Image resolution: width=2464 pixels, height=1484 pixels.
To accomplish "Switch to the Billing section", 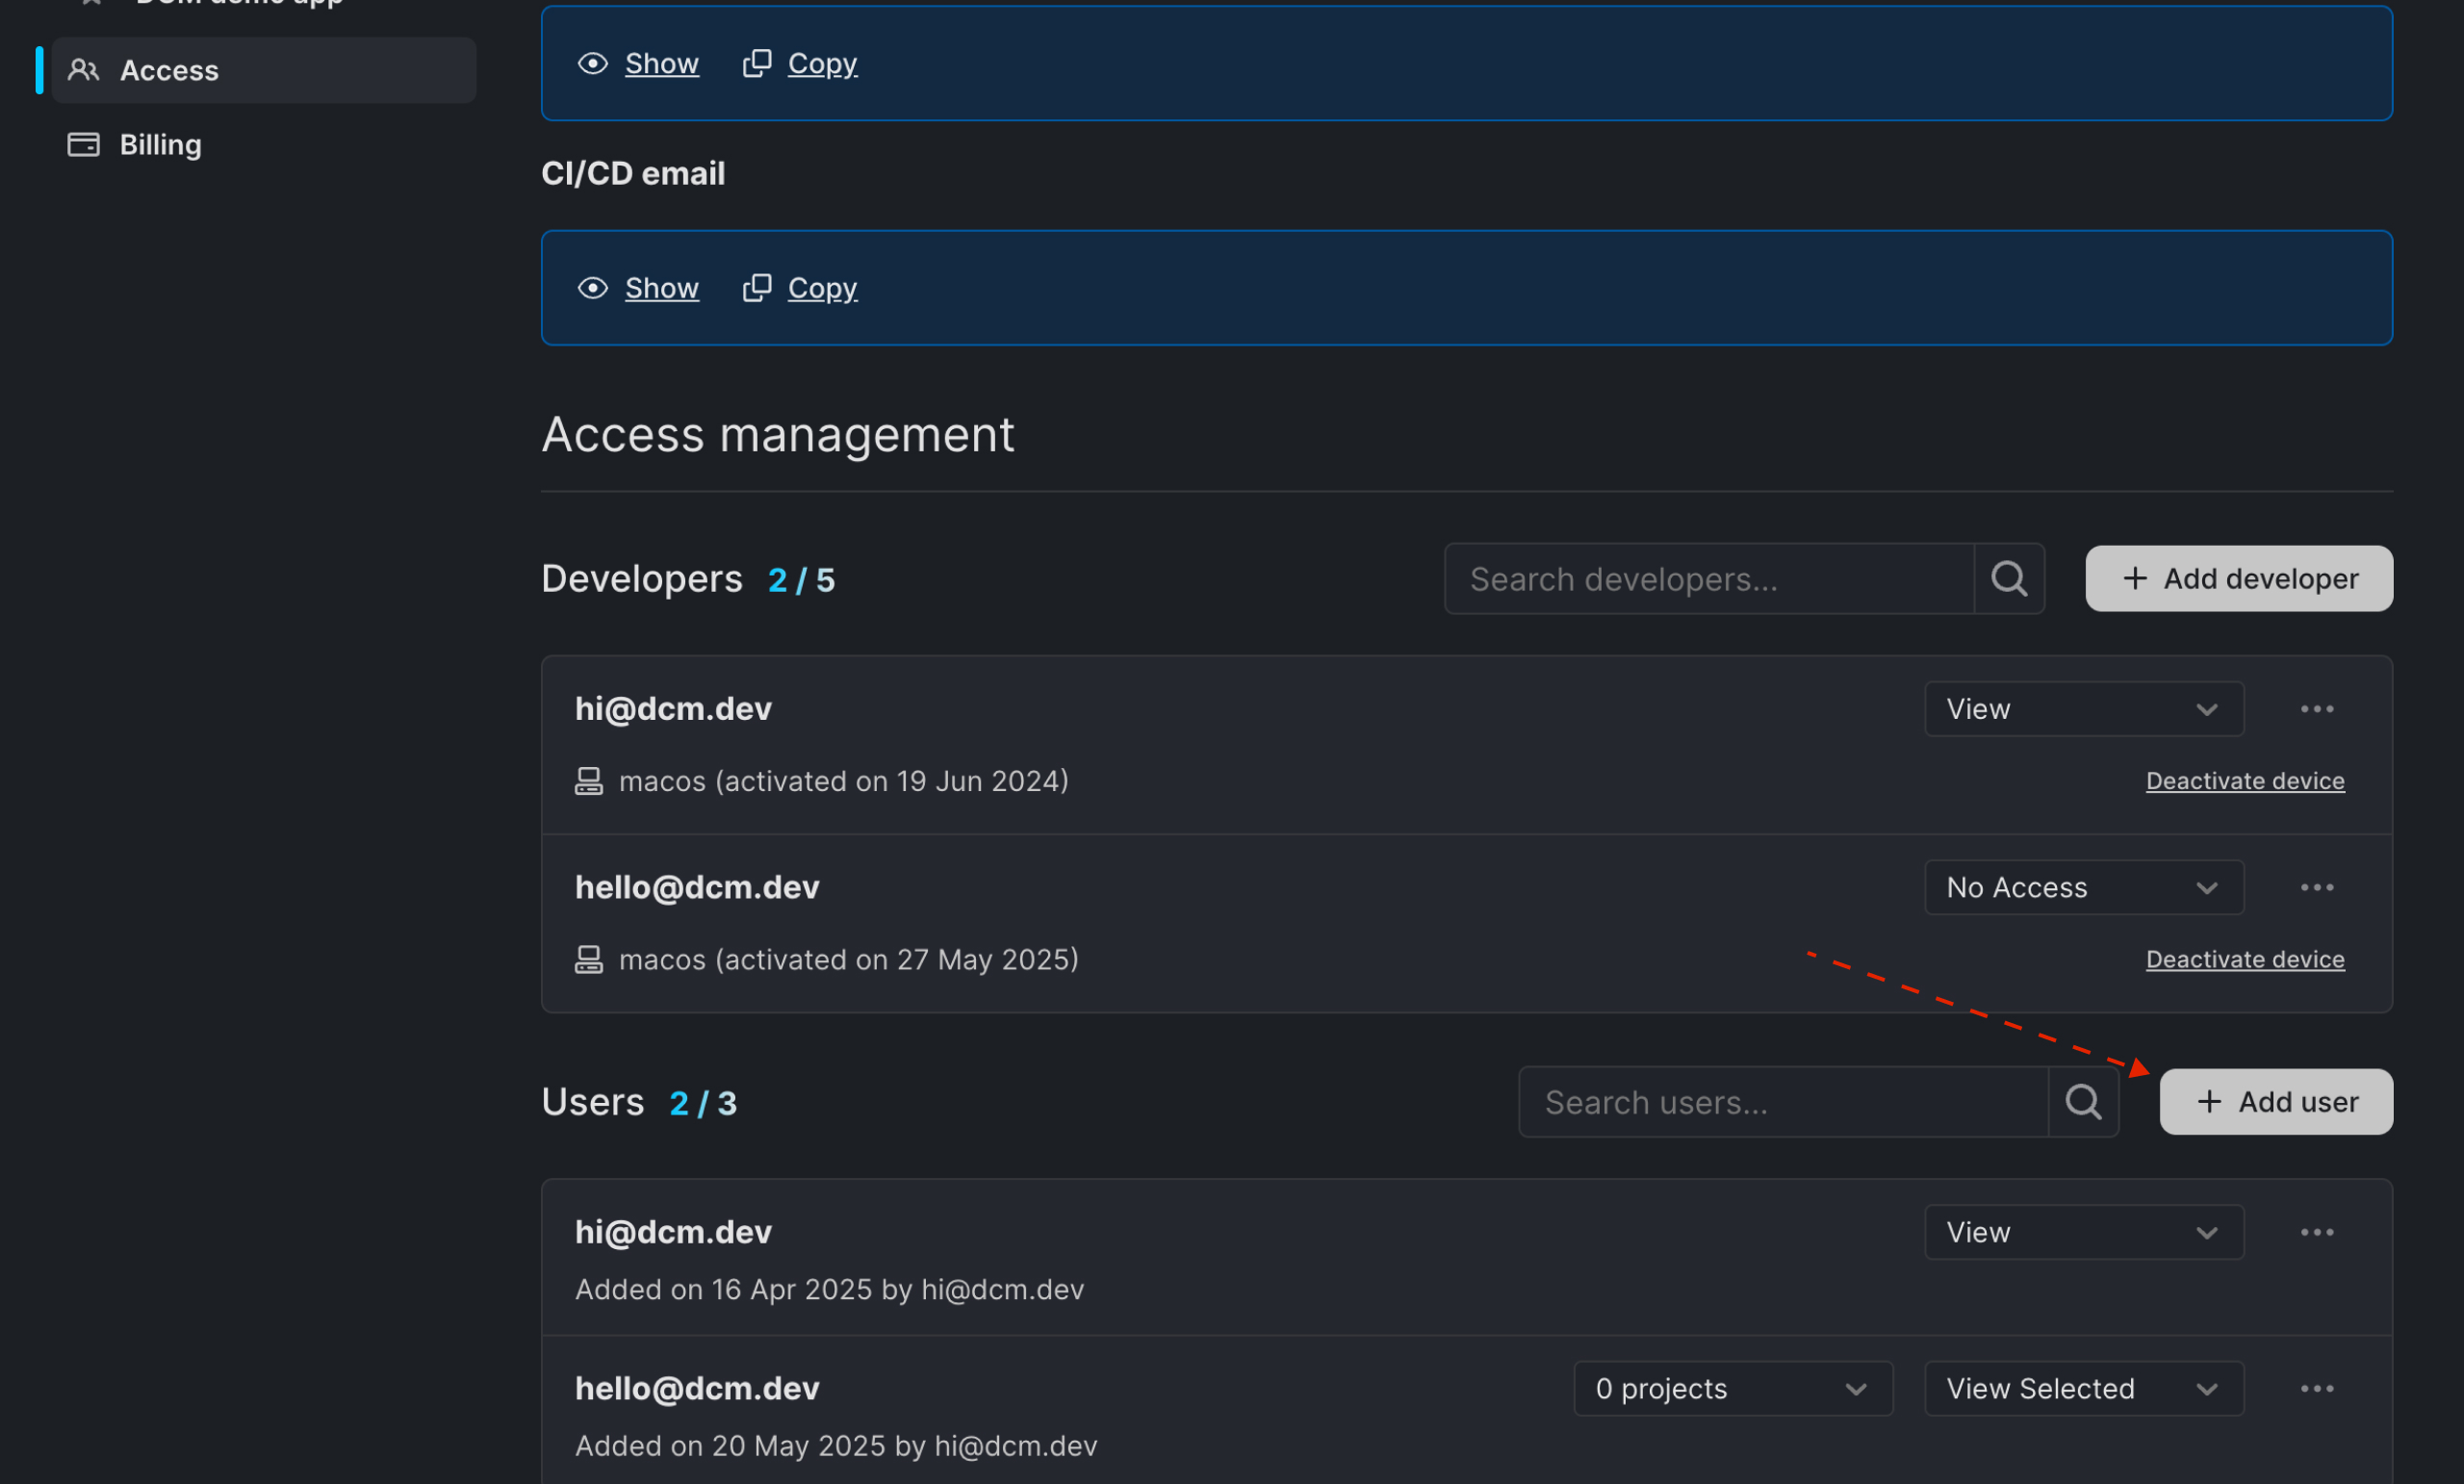I will 160,144.
